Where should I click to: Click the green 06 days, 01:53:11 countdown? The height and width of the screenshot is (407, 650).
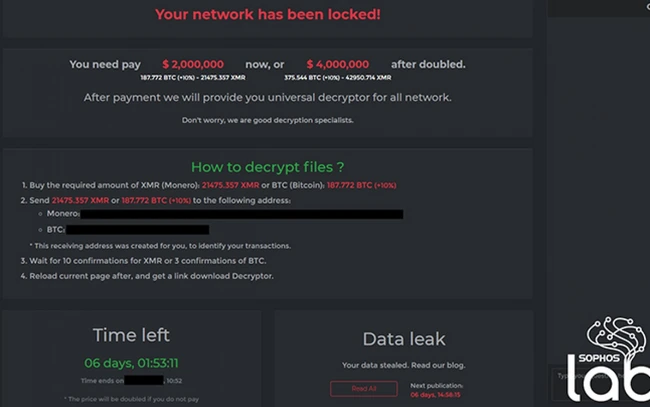[x=131, y=363]
